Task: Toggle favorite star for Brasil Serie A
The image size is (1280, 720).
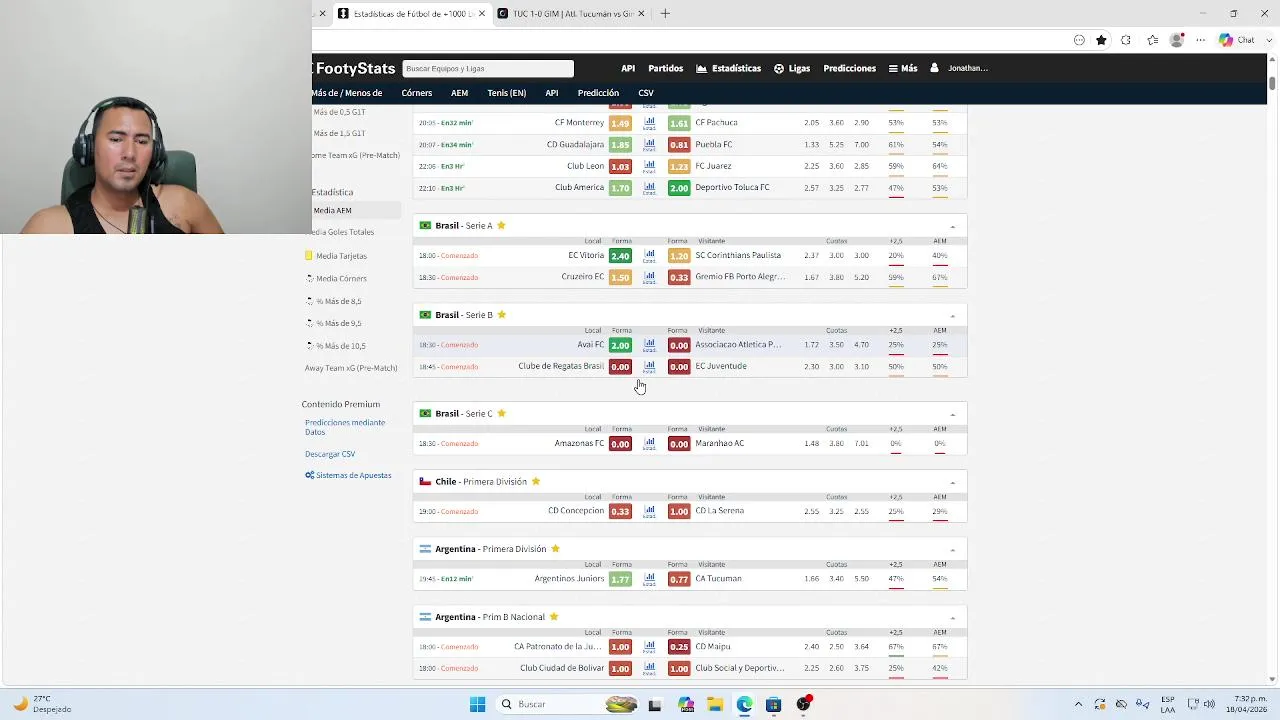Action: pos(501,225)
